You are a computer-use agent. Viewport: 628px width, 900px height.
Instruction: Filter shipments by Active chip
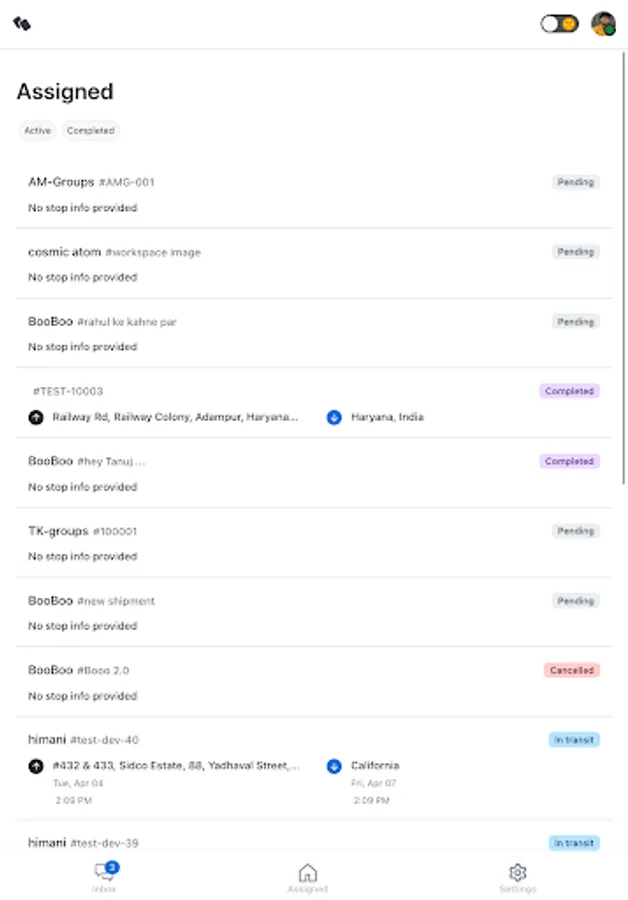pos(37,130)
